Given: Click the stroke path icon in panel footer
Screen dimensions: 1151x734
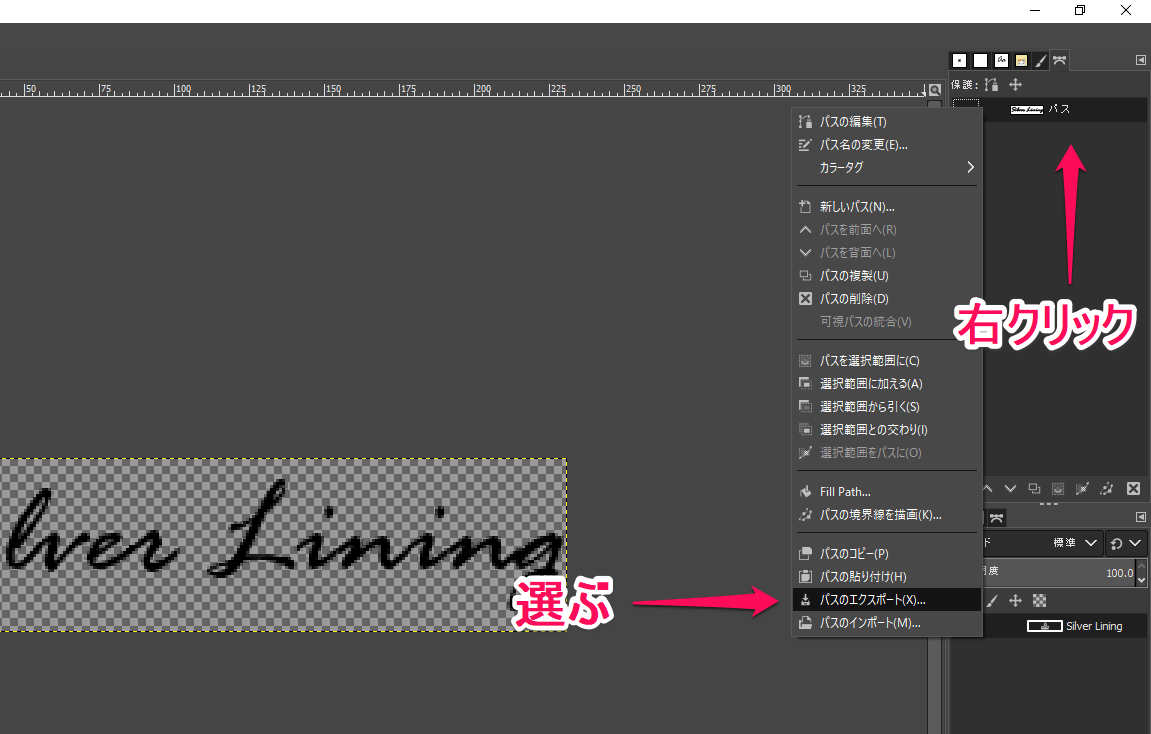Looking at the screenshot, I should coord(1107,489).
